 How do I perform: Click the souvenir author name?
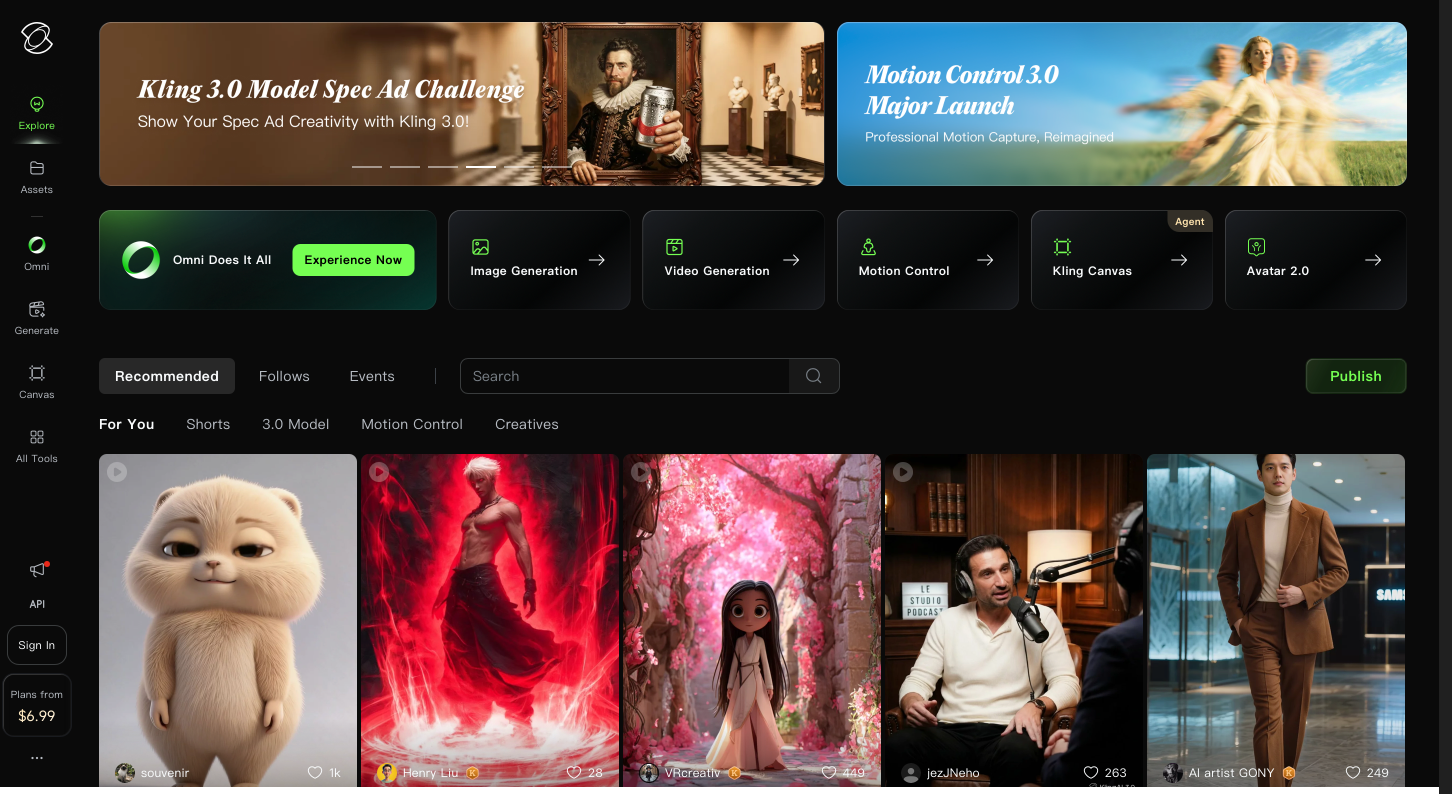click(165, 773)
